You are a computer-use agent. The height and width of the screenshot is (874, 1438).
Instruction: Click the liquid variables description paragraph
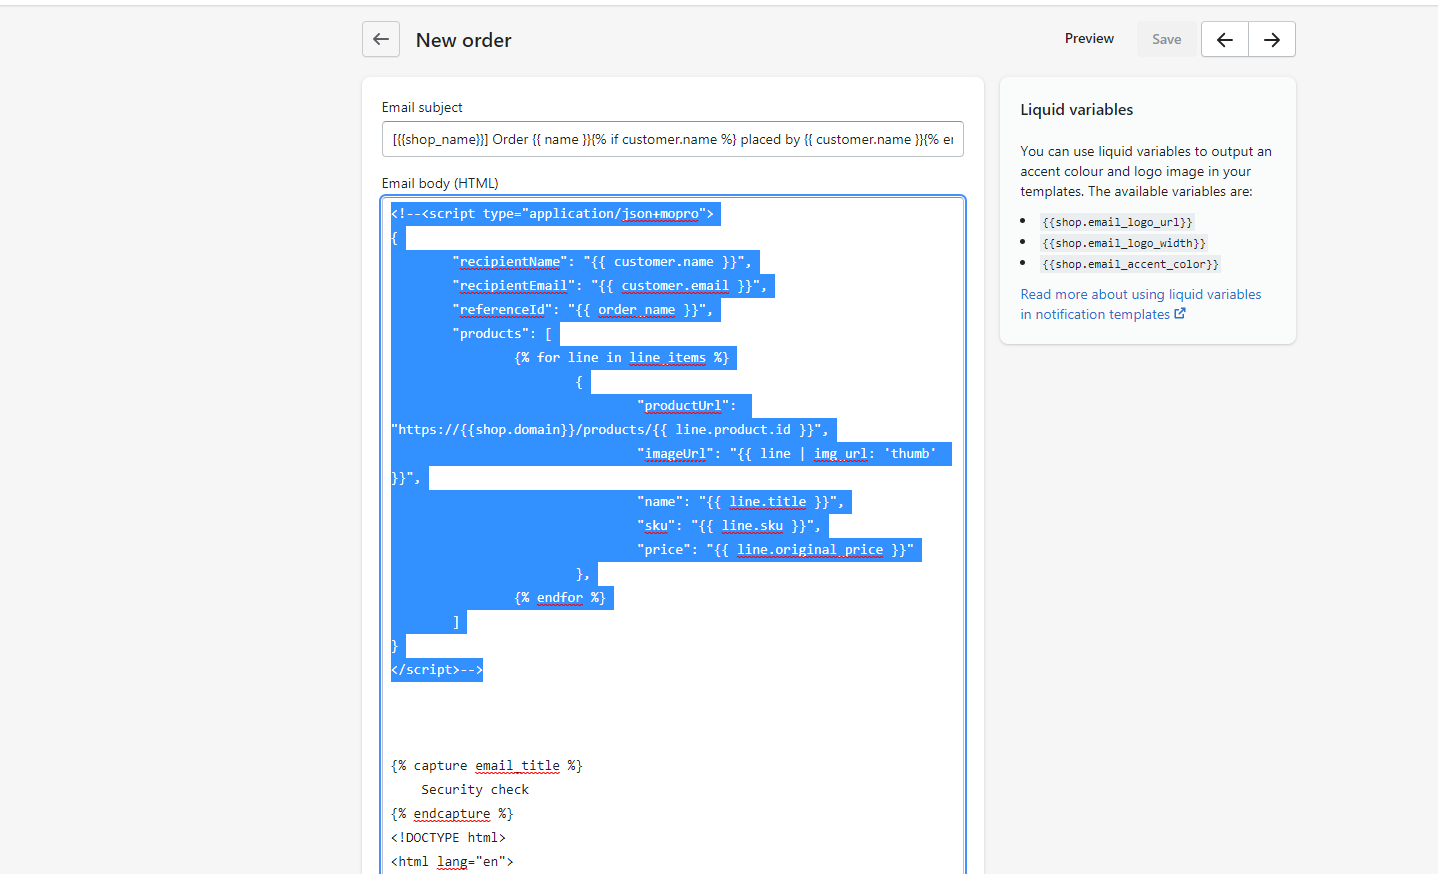[1146, 171]
